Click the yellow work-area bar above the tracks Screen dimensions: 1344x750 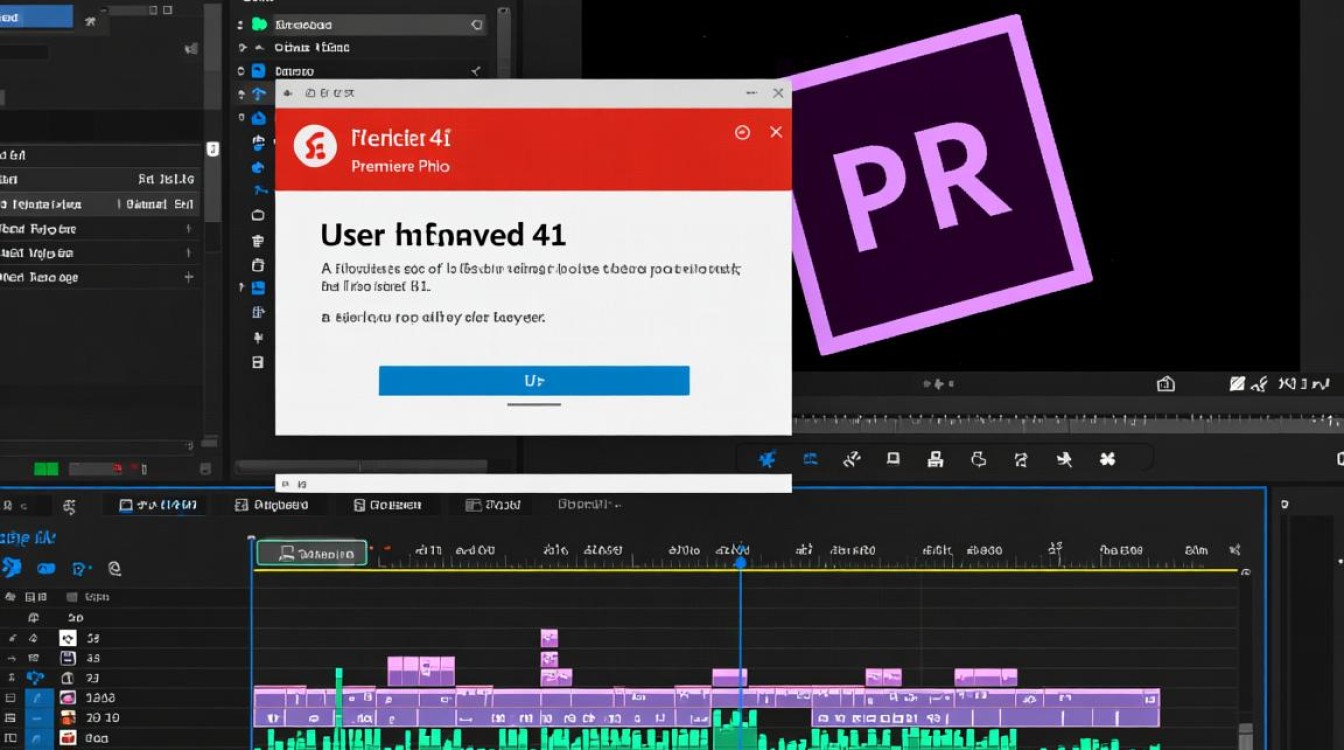(x=746, y=570)
